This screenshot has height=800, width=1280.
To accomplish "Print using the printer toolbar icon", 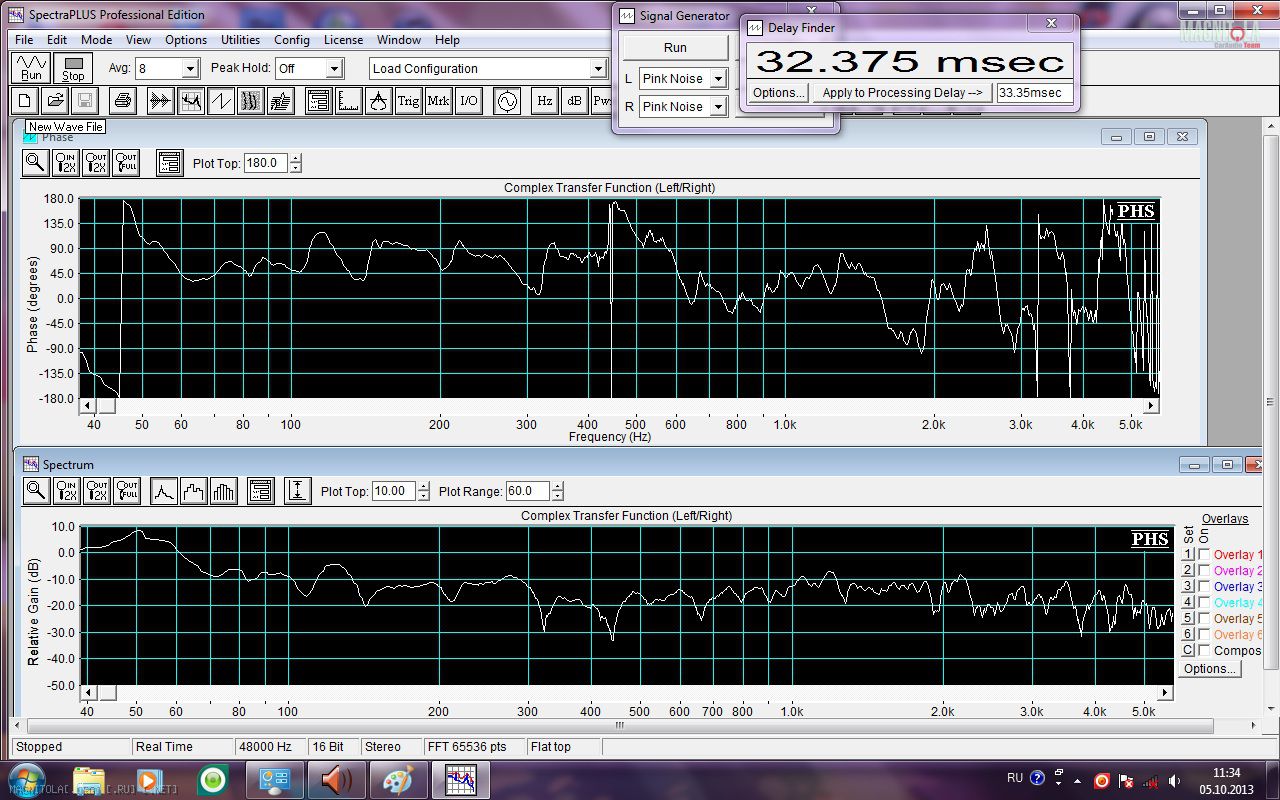I will [x=122, y=101].
